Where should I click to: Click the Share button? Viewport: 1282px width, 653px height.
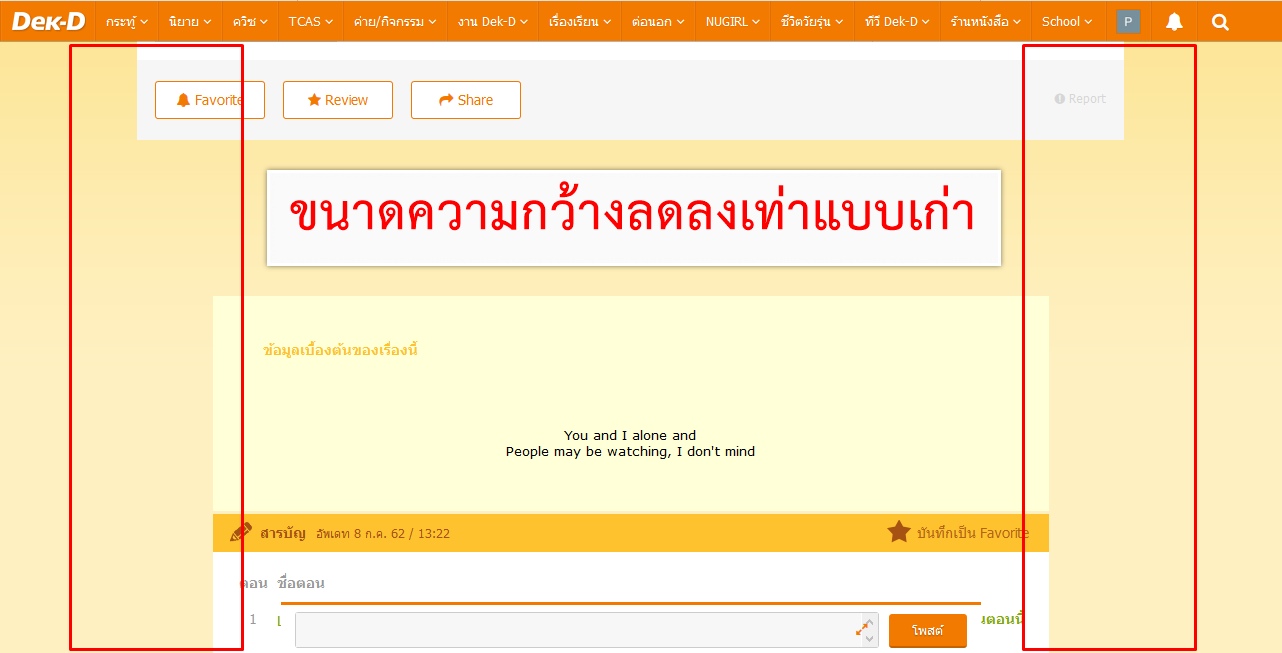[x=466, y=100]
